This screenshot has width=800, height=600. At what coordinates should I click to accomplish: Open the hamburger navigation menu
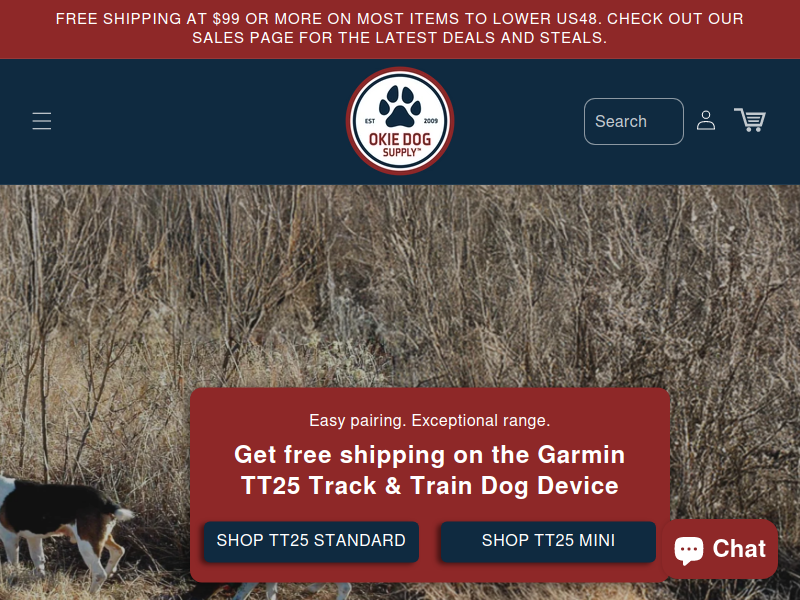click(x=41, y=121)
